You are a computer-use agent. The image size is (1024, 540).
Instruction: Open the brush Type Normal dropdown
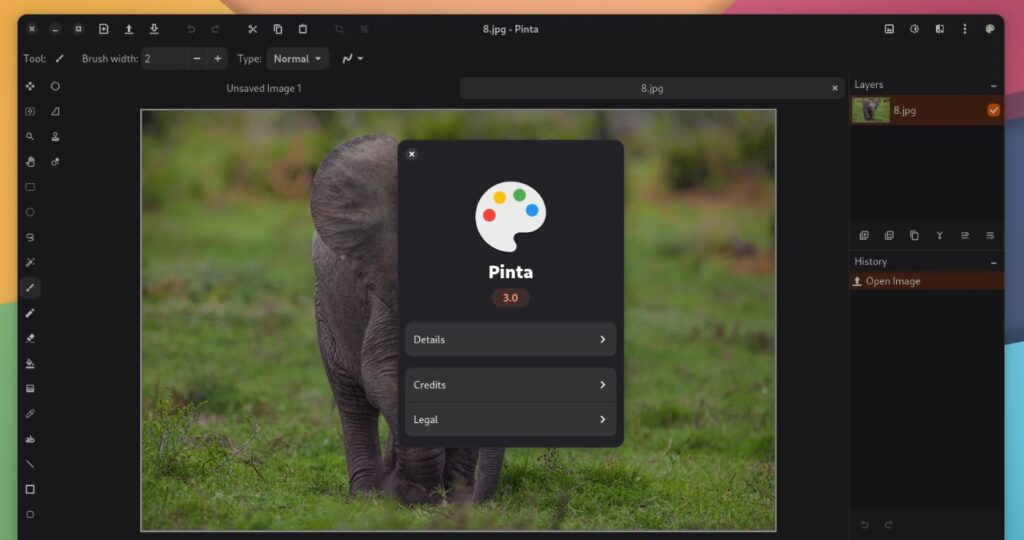297,59
